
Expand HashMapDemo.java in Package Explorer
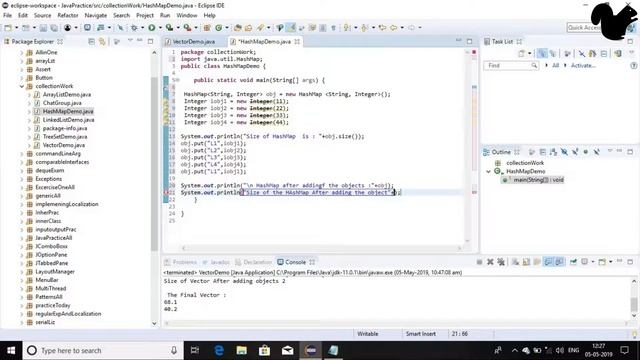click(29, 111)
